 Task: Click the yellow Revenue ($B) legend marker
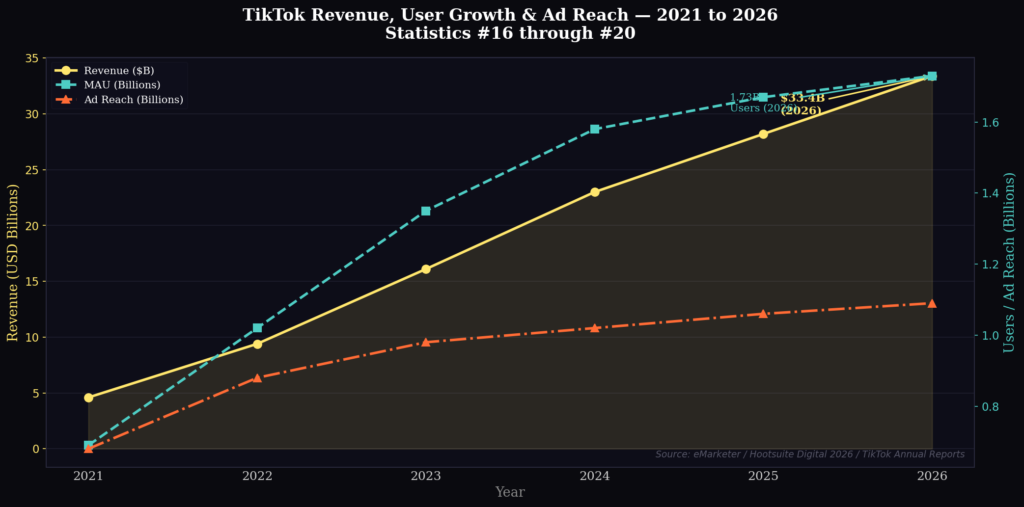[67, 71]
